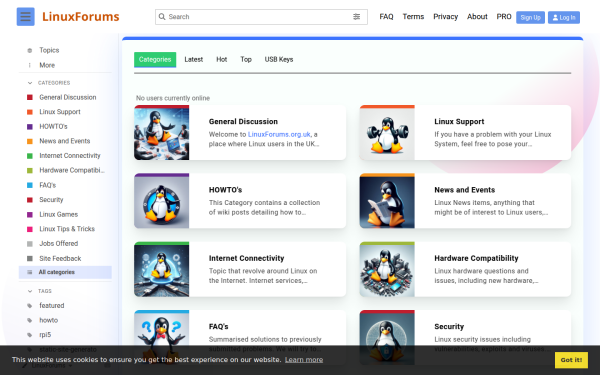
Task: Click the General Discussion red square
Action: pyautogui.click(x=29, y=97)
